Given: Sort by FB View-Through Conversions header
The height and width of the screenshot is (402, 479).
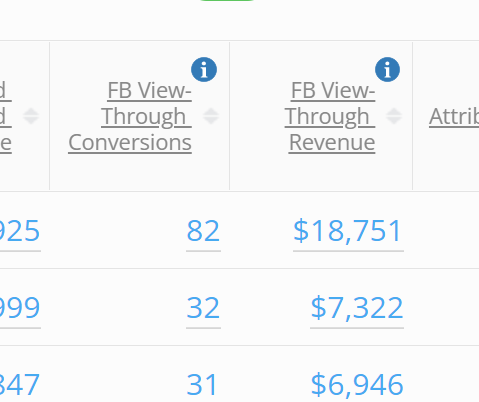Looking at the screenshot, I should [x=130, y=116].
